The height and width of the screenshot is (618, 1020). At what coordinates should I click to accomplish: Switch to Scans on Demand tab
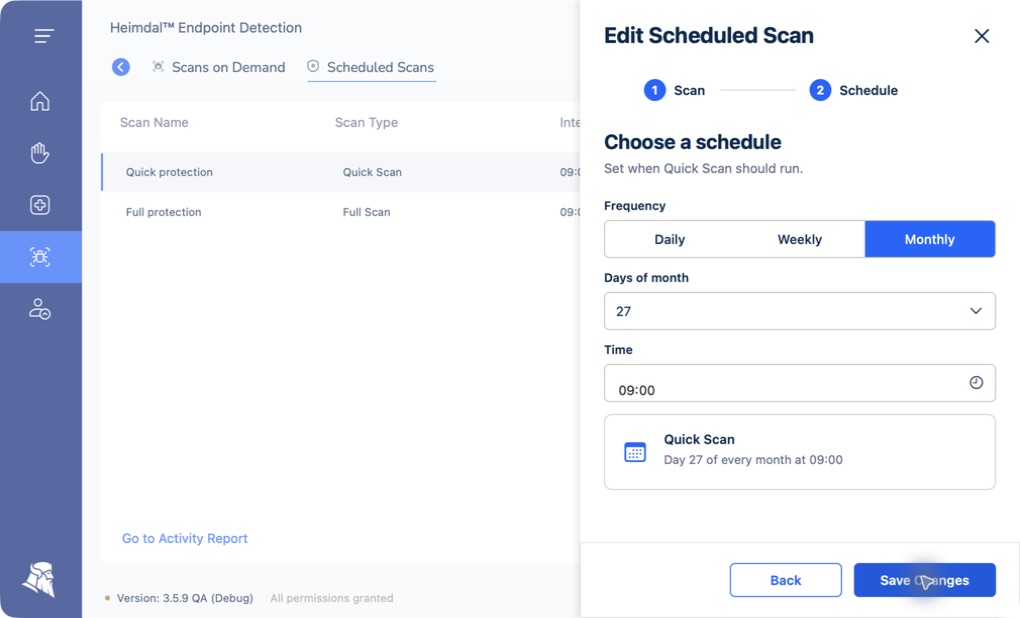[x=219, y=67]
